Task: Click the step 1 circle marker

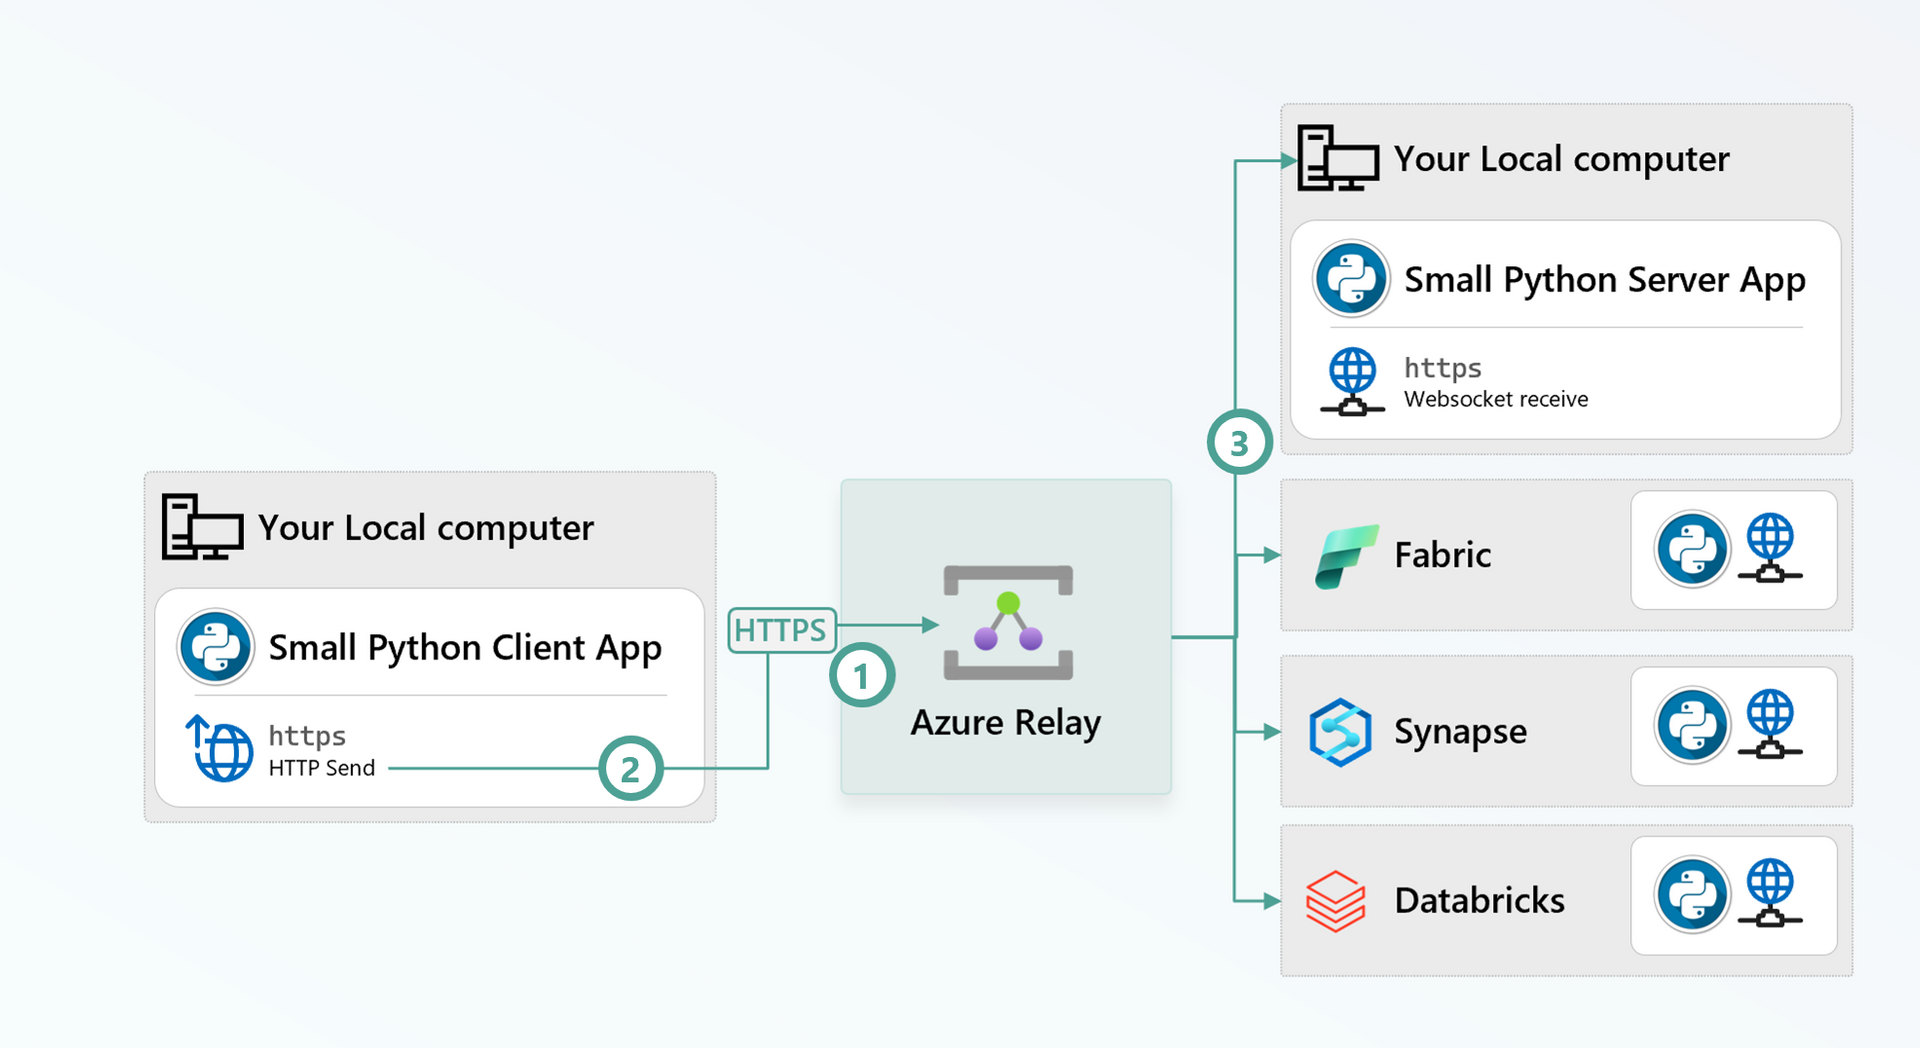Action: (861, 676)
